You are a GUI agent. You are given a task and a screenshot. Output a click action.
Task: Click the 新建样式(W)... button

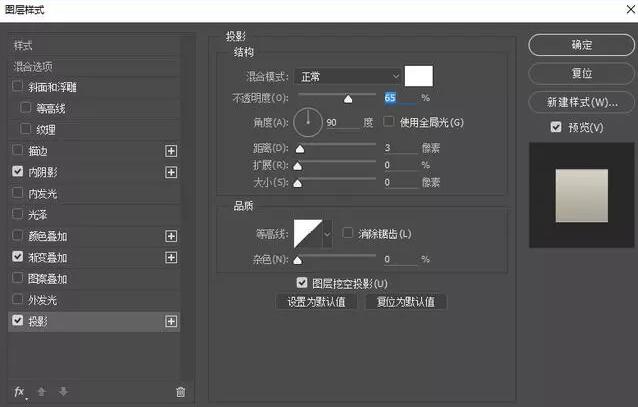pos(581,102)
